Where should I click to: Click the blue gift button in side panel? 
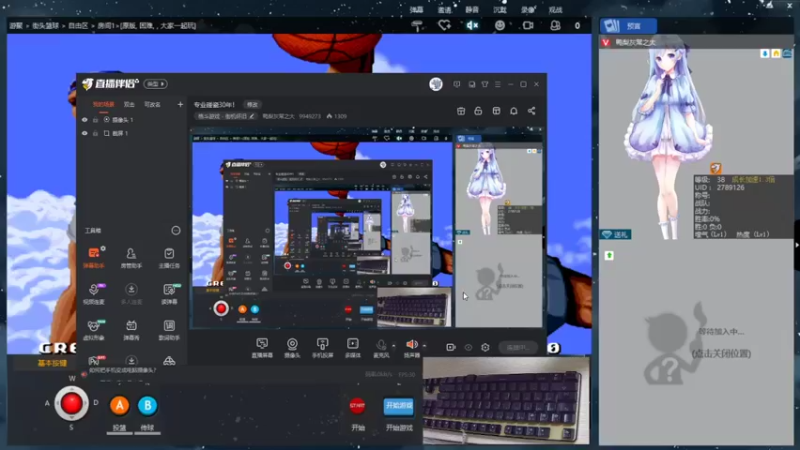point(615,234)
